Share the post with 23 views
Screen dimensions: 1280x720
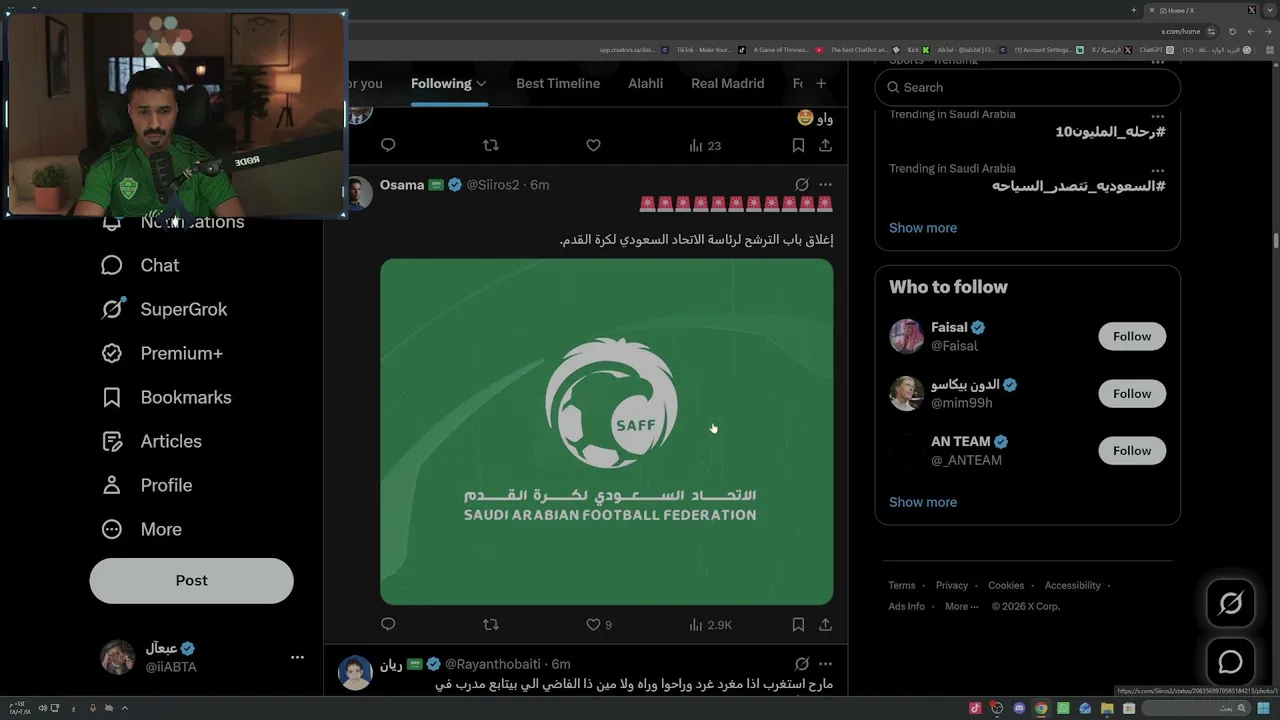coord(825,145)
